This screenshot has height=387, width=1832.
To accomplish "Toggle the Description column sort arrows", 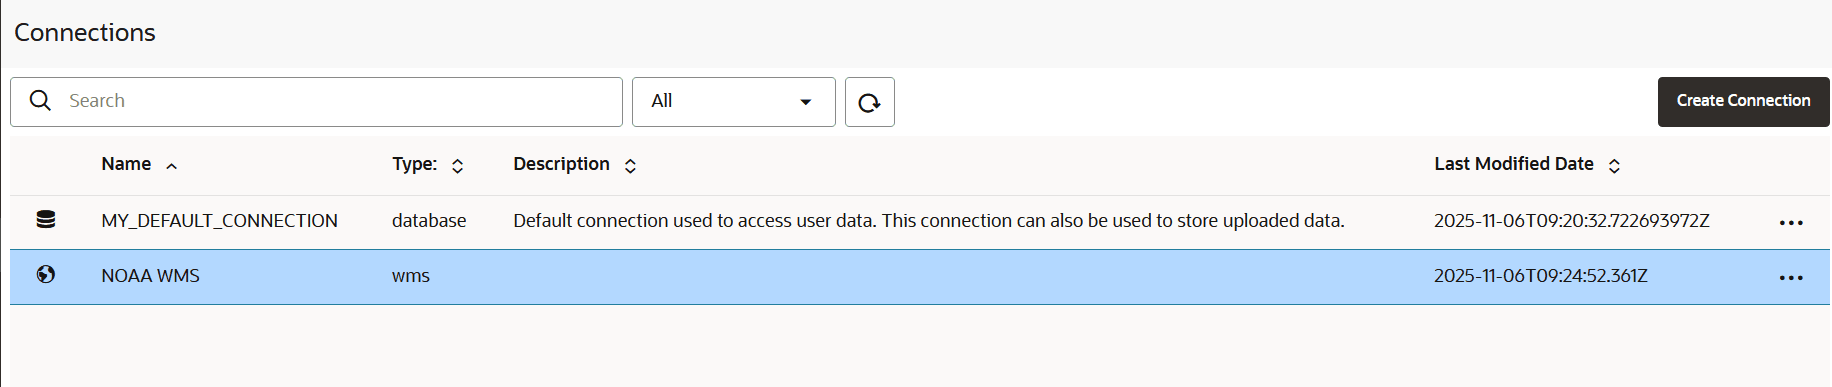I will [630, 166].
